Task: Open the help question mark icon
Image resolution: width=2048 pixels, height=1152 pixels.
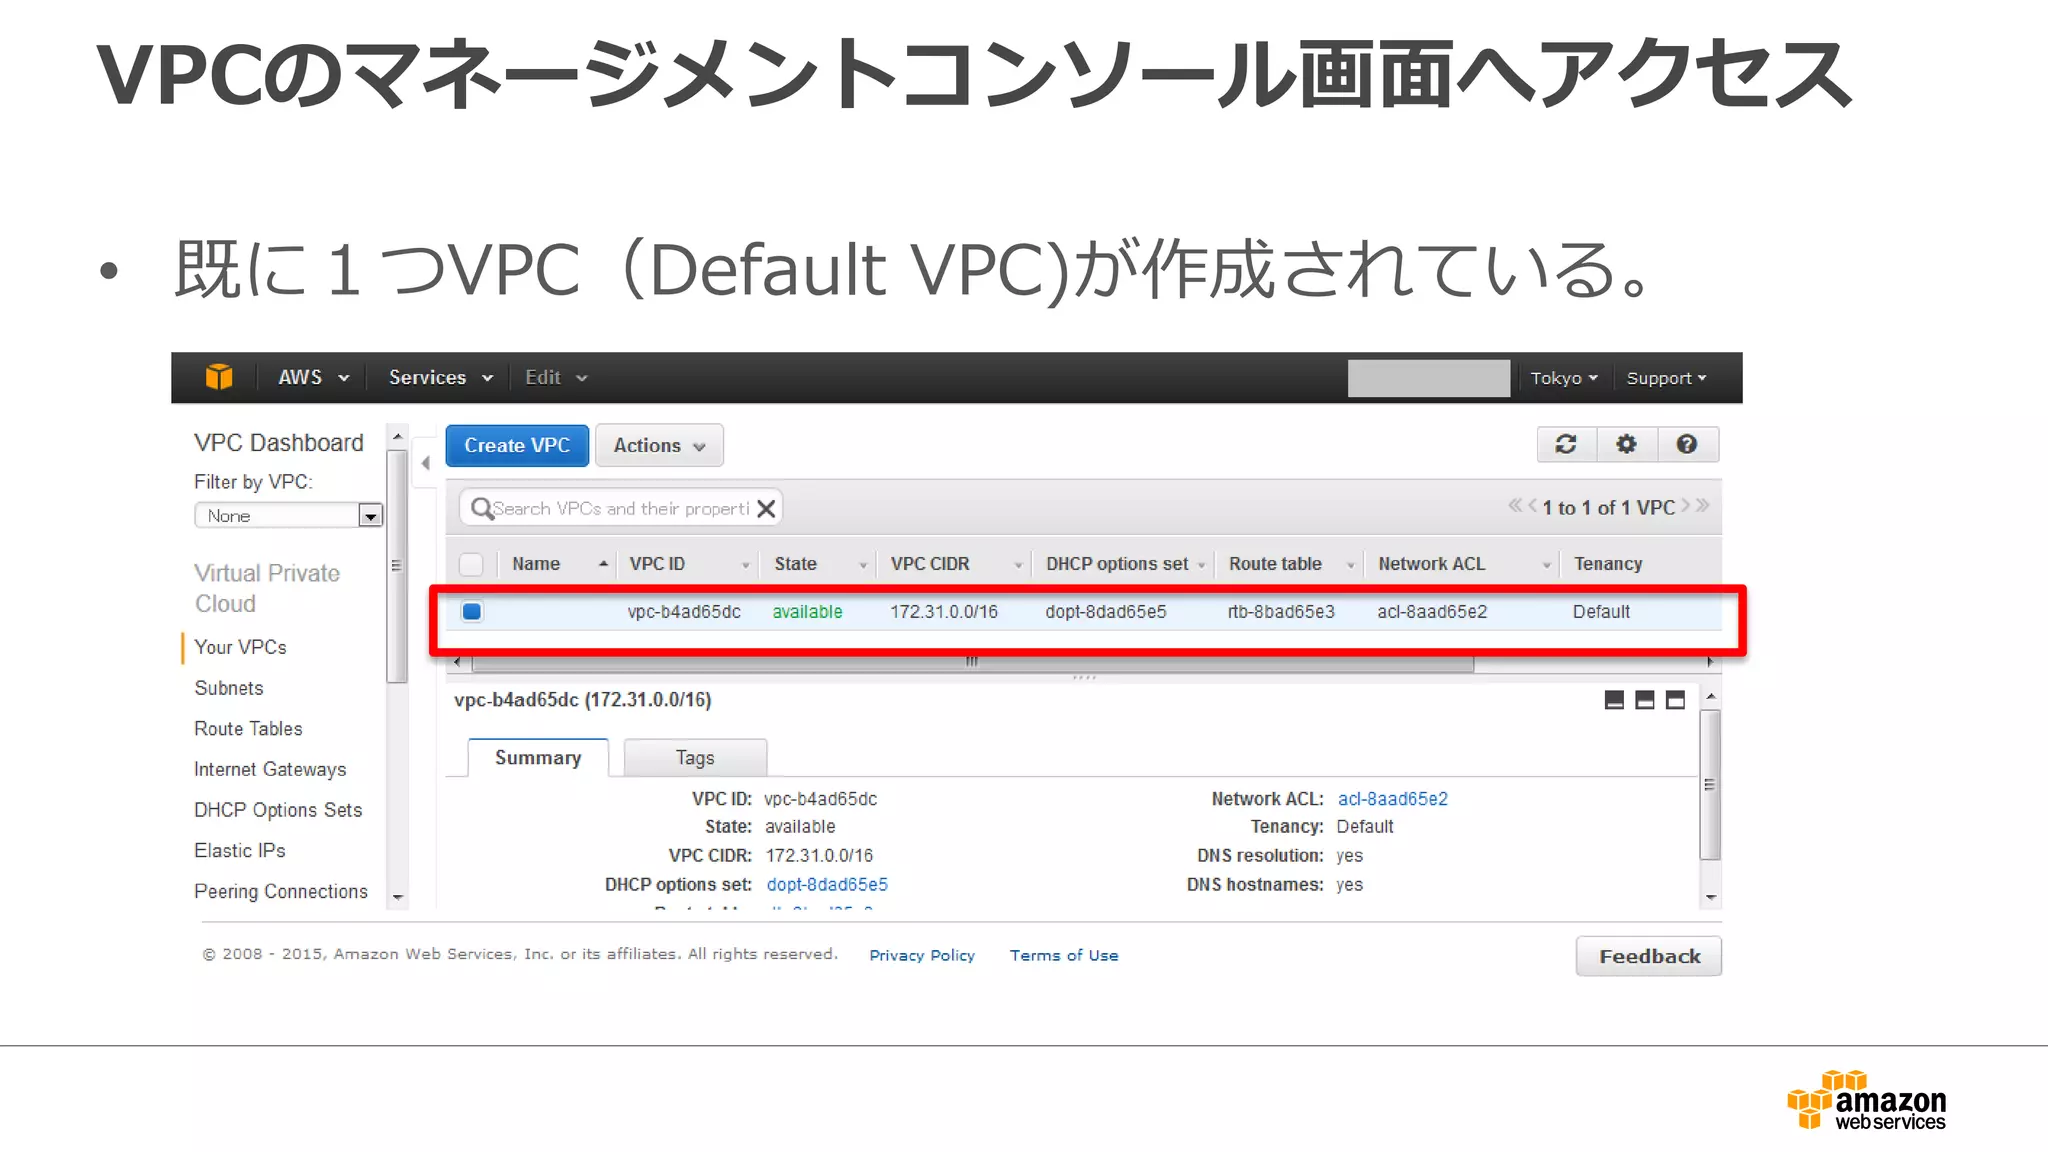Action: [1687, 444]
